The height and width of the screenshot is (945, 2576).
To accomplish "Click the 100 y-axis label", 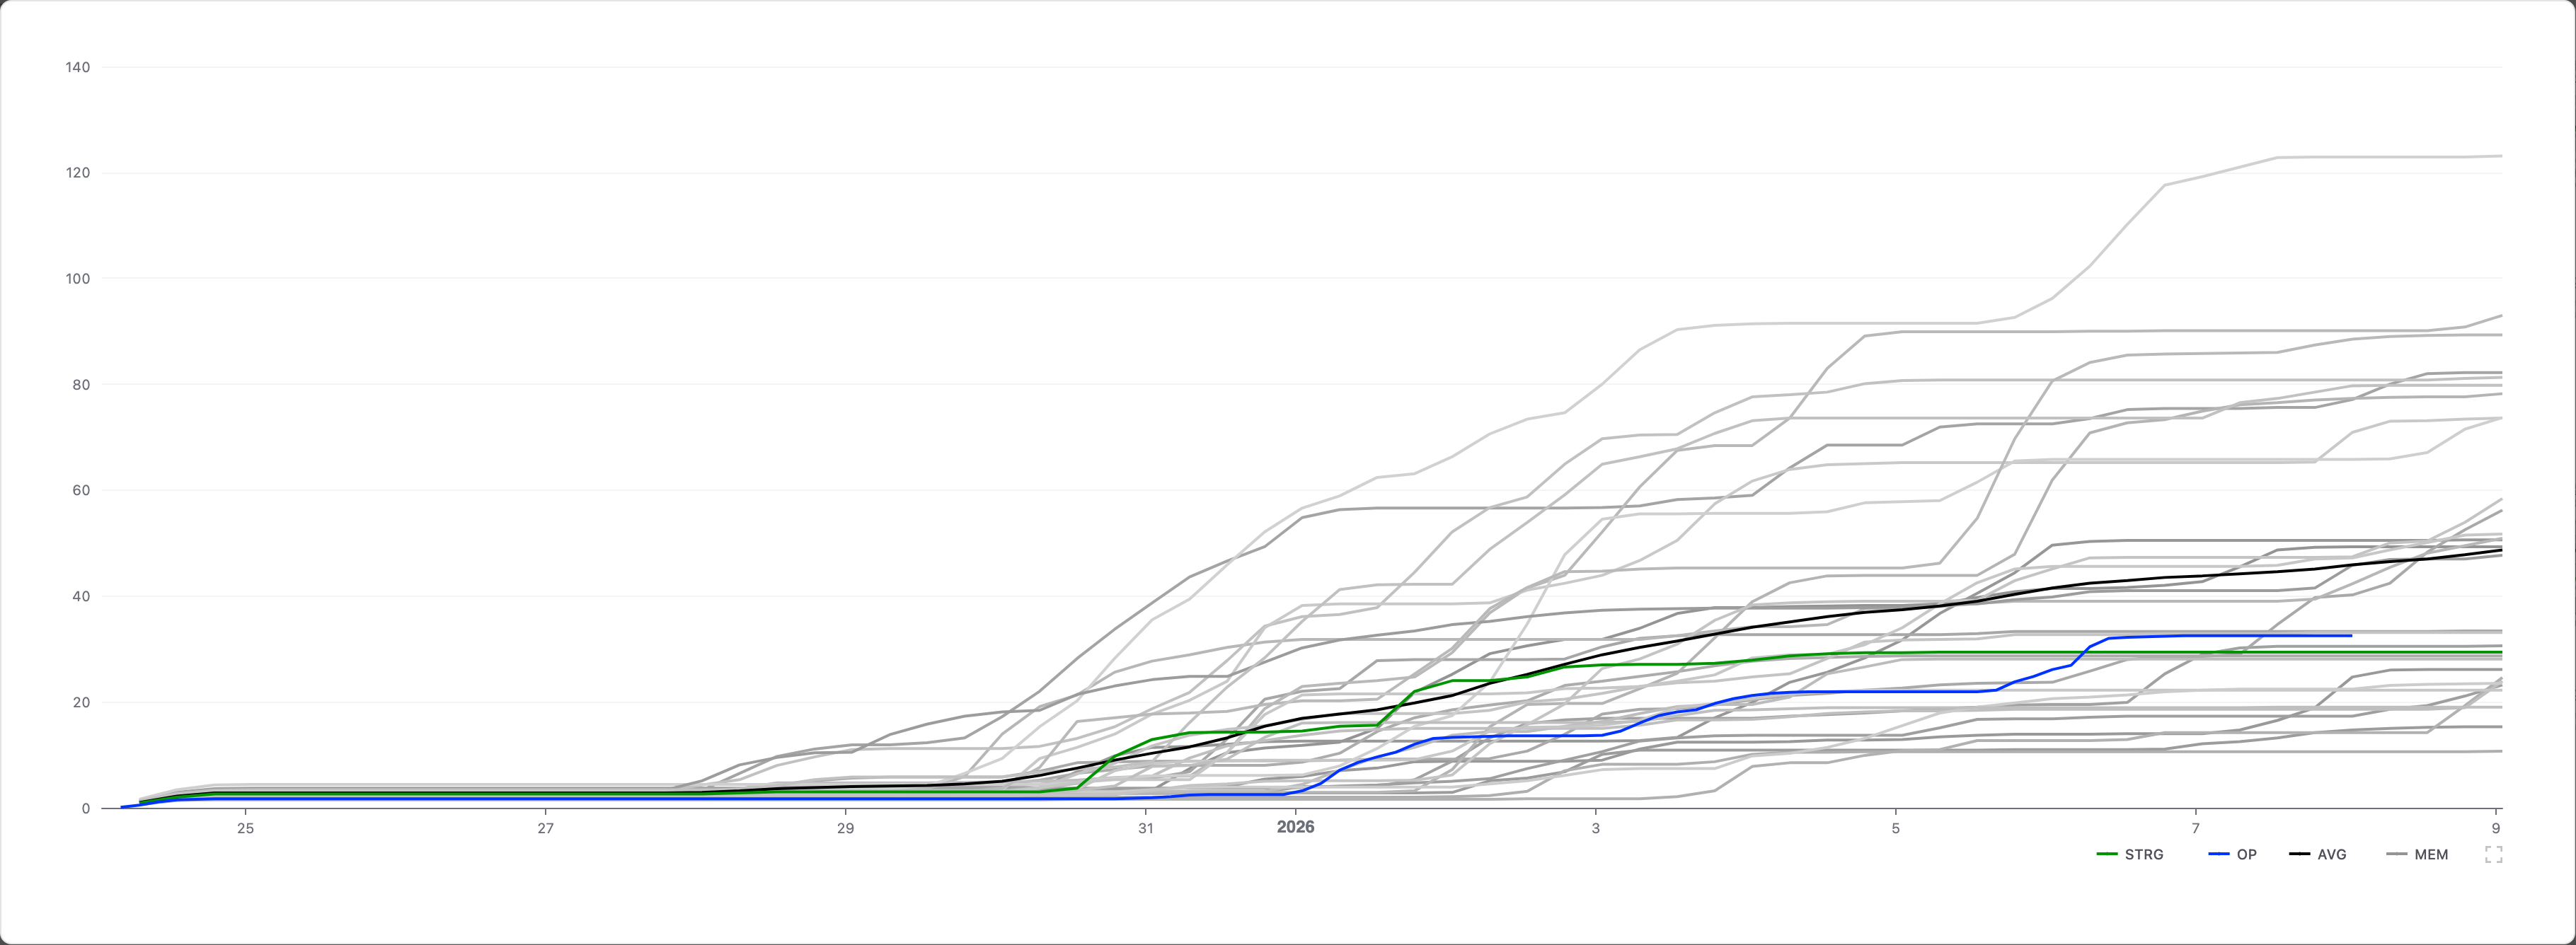I will 77,279.
